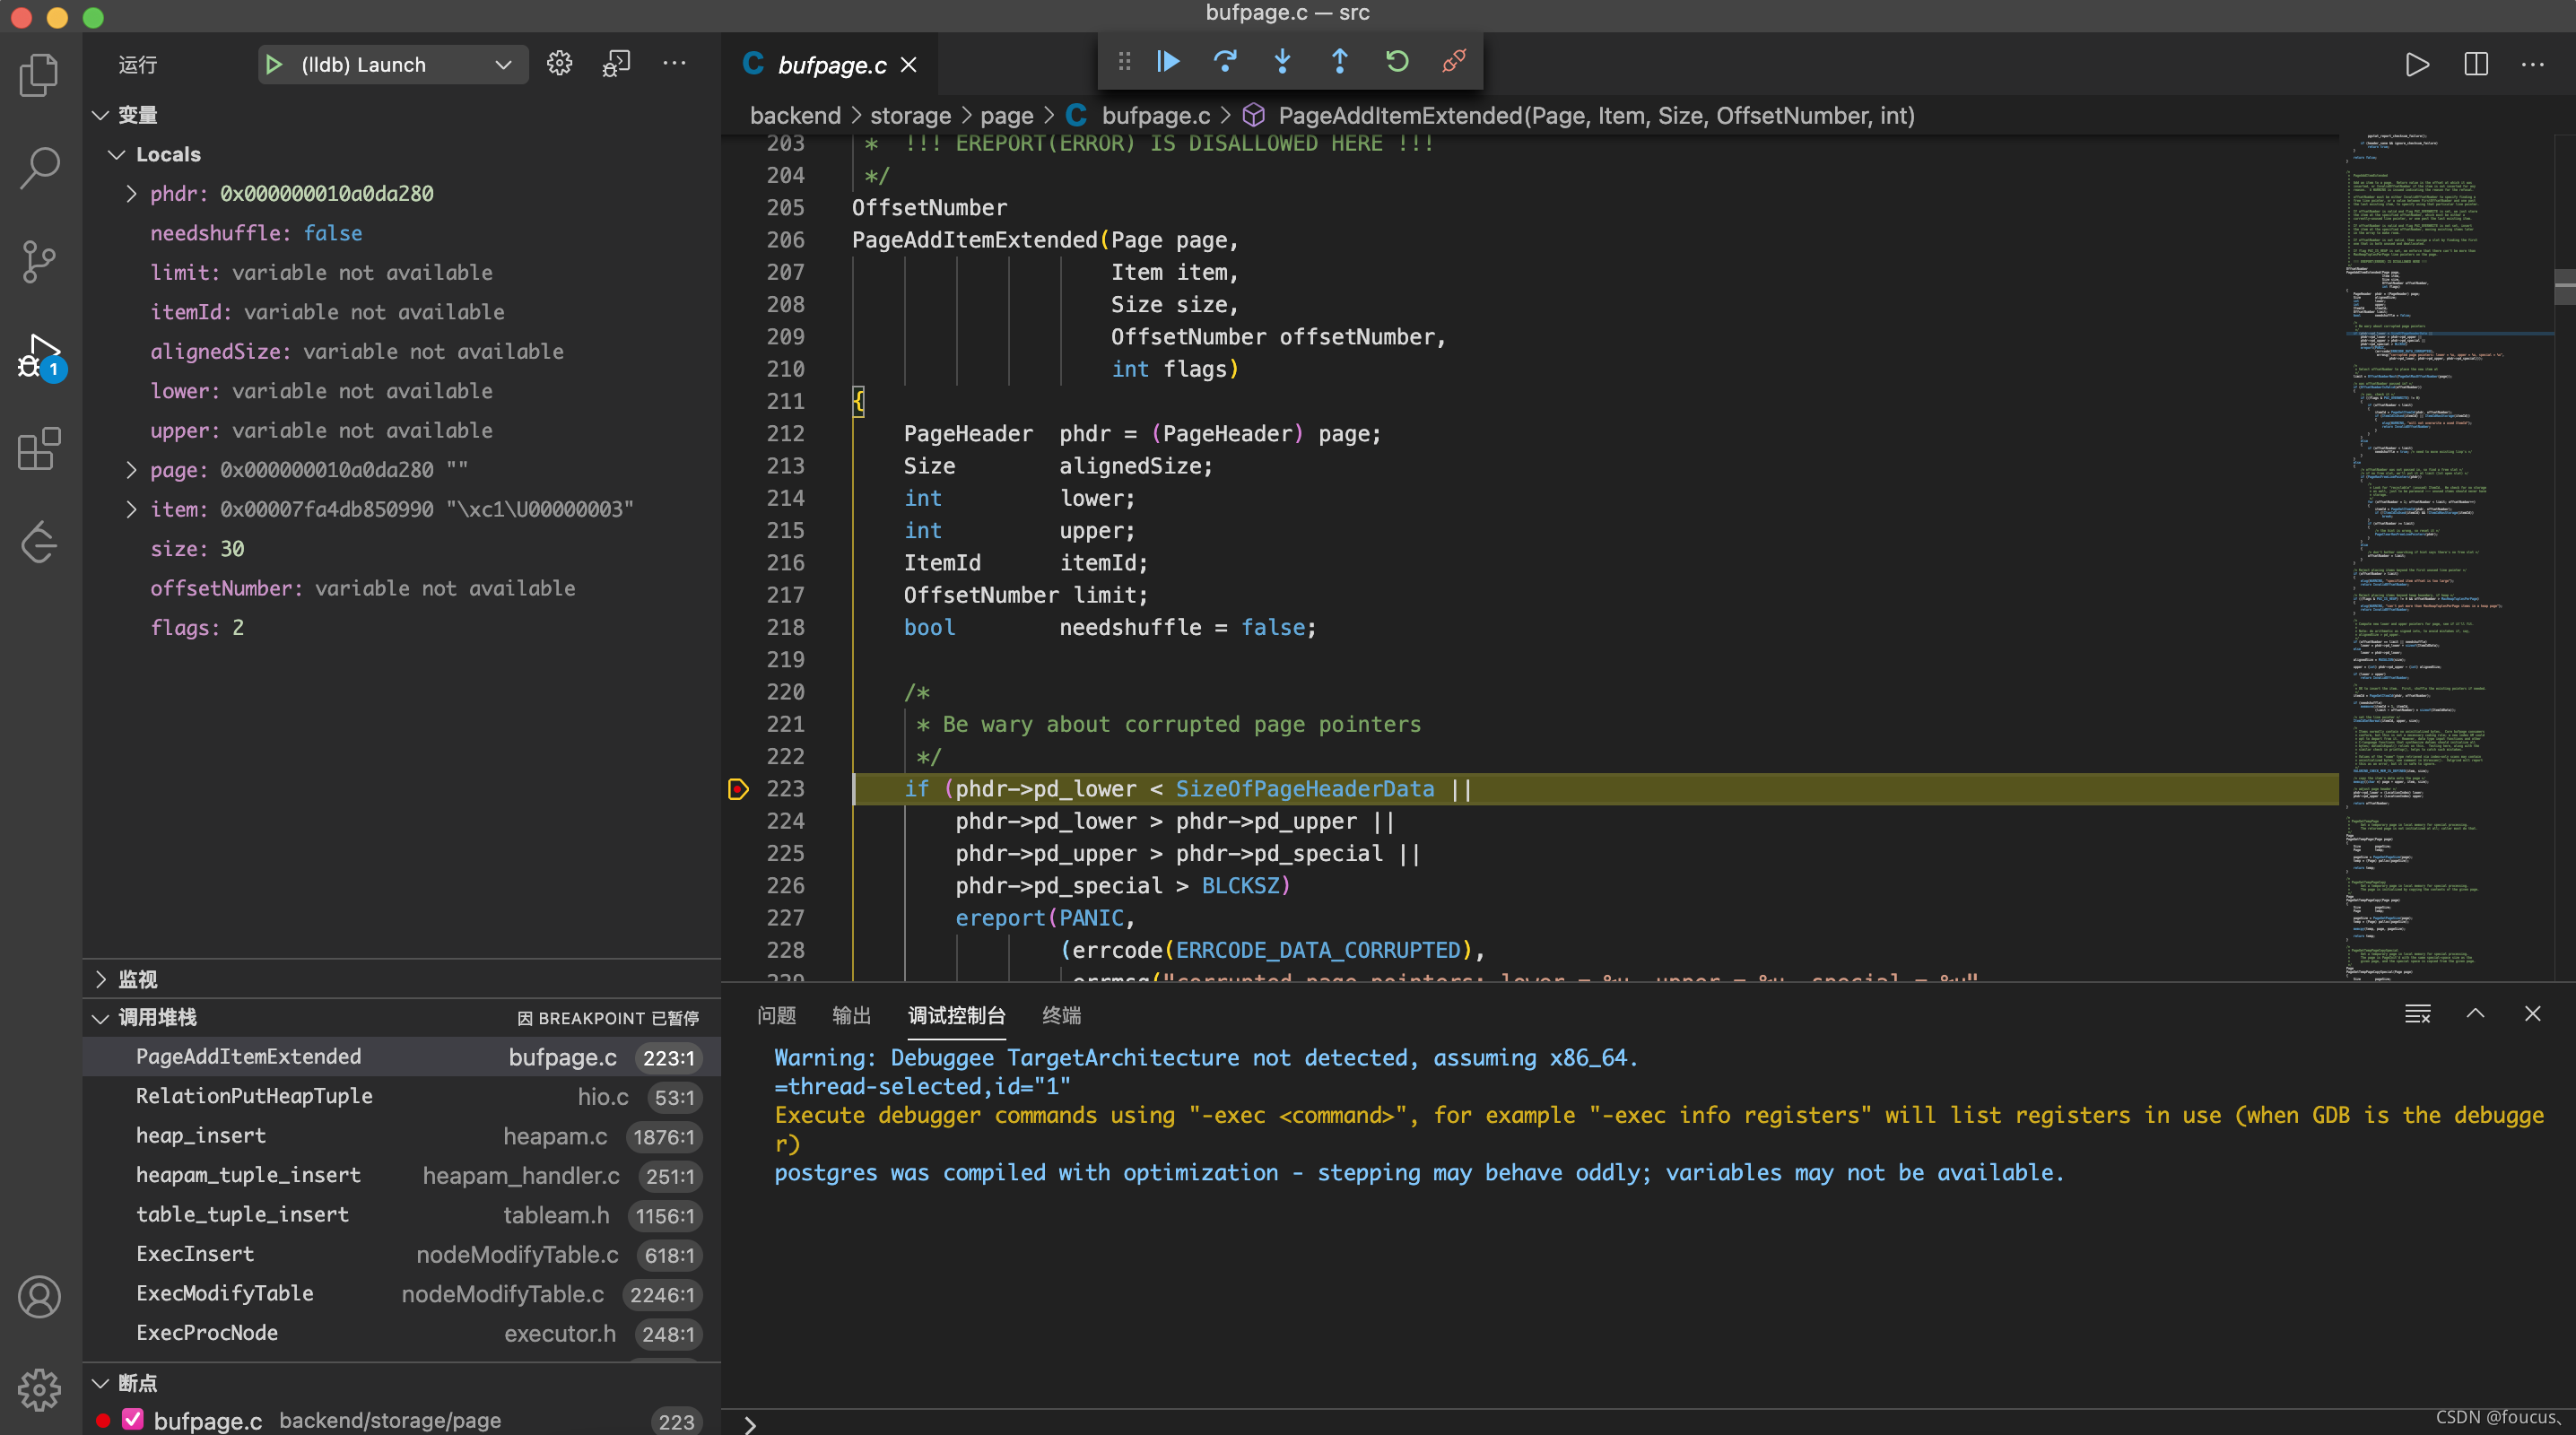Select the Step Over debug icon
This screenshot has width=2576, height=1435.
pos(1225,61)
